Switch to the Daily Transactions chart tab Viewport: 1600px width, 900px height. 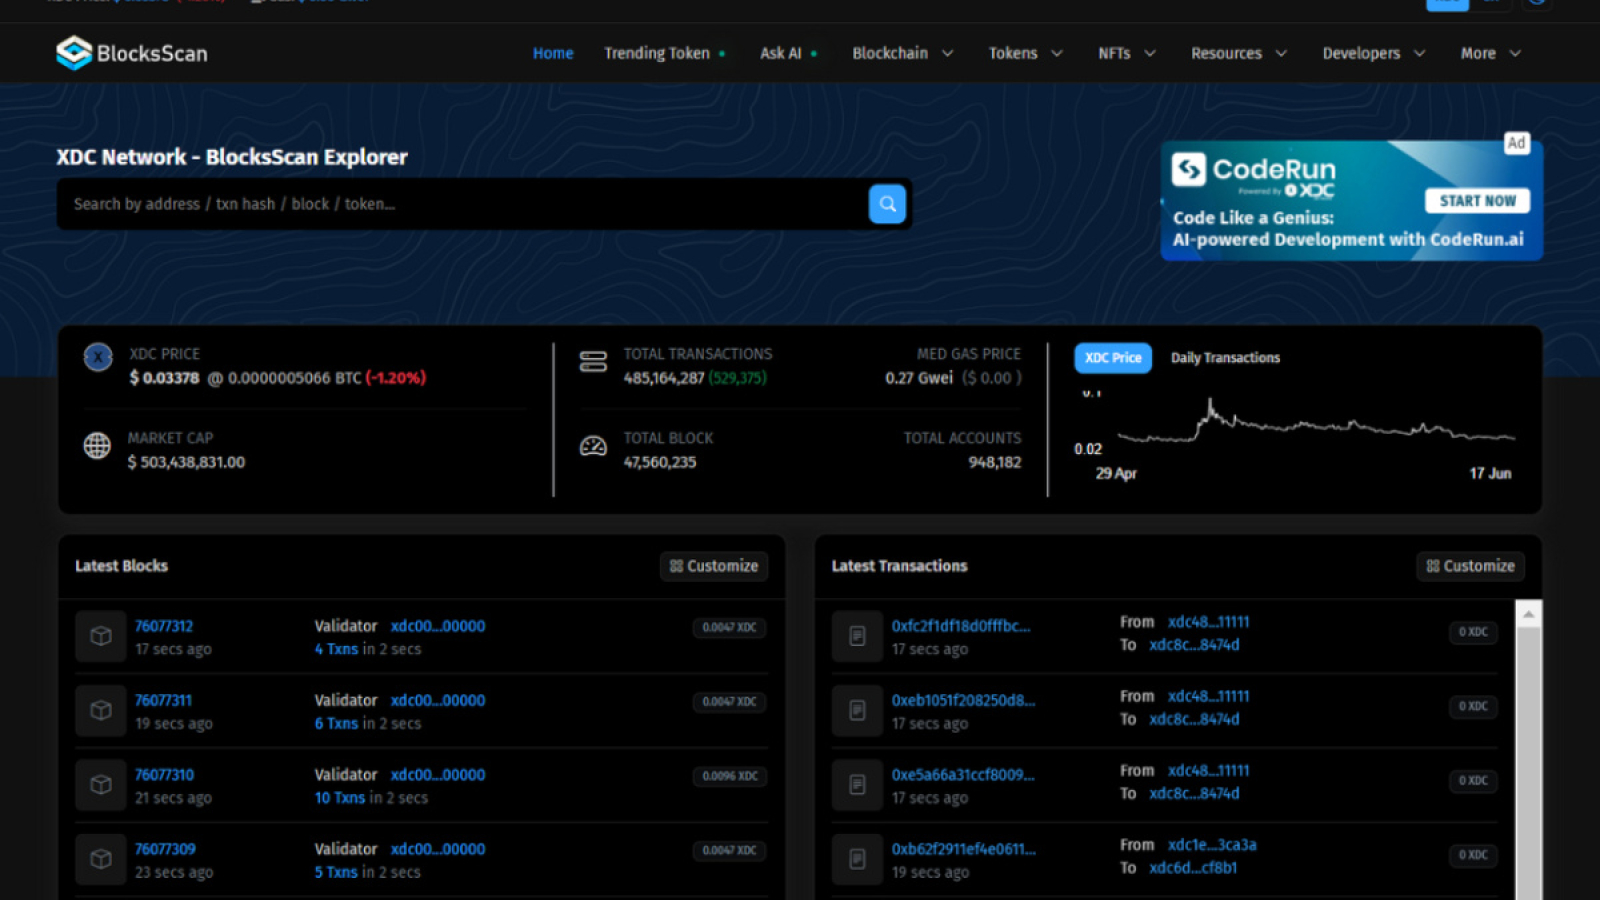(1225, 358)
